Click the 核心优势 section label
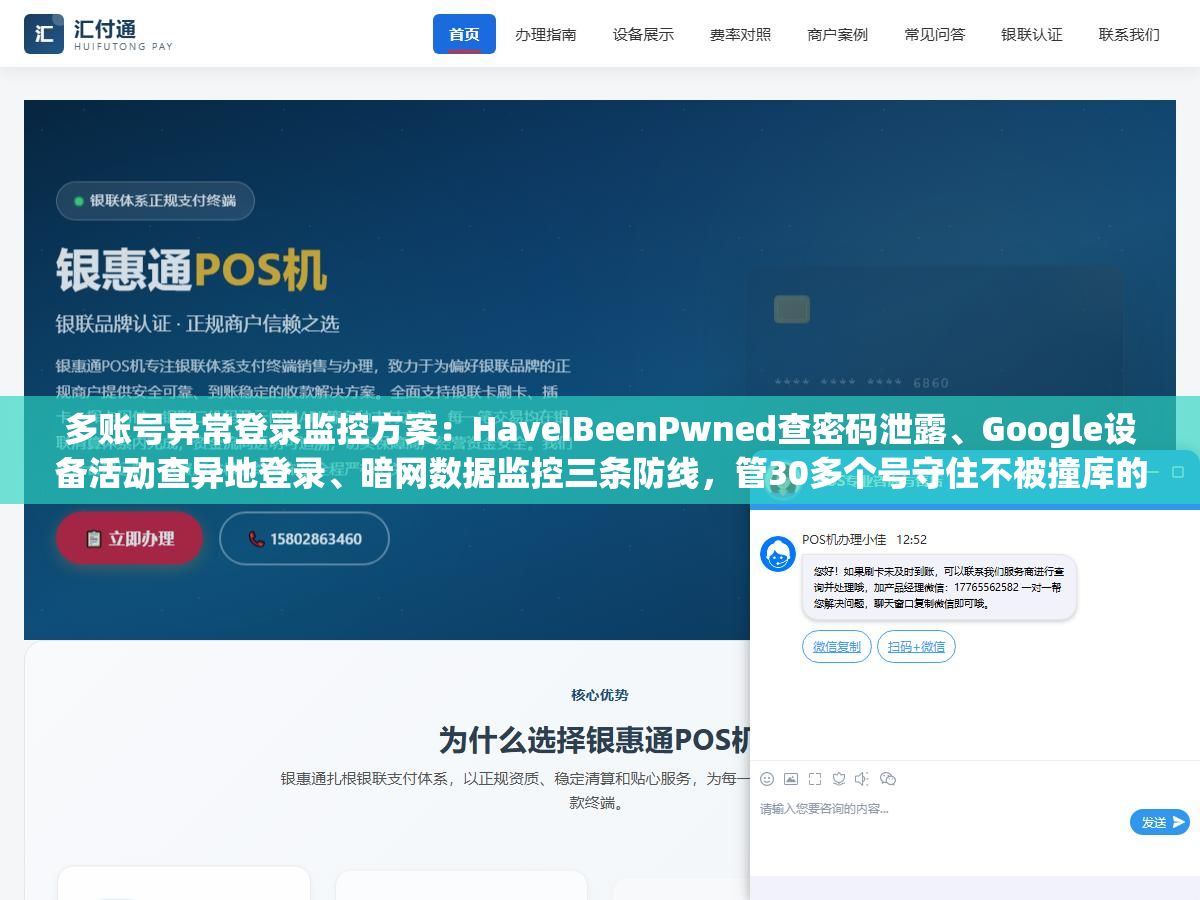 (600, 695)
